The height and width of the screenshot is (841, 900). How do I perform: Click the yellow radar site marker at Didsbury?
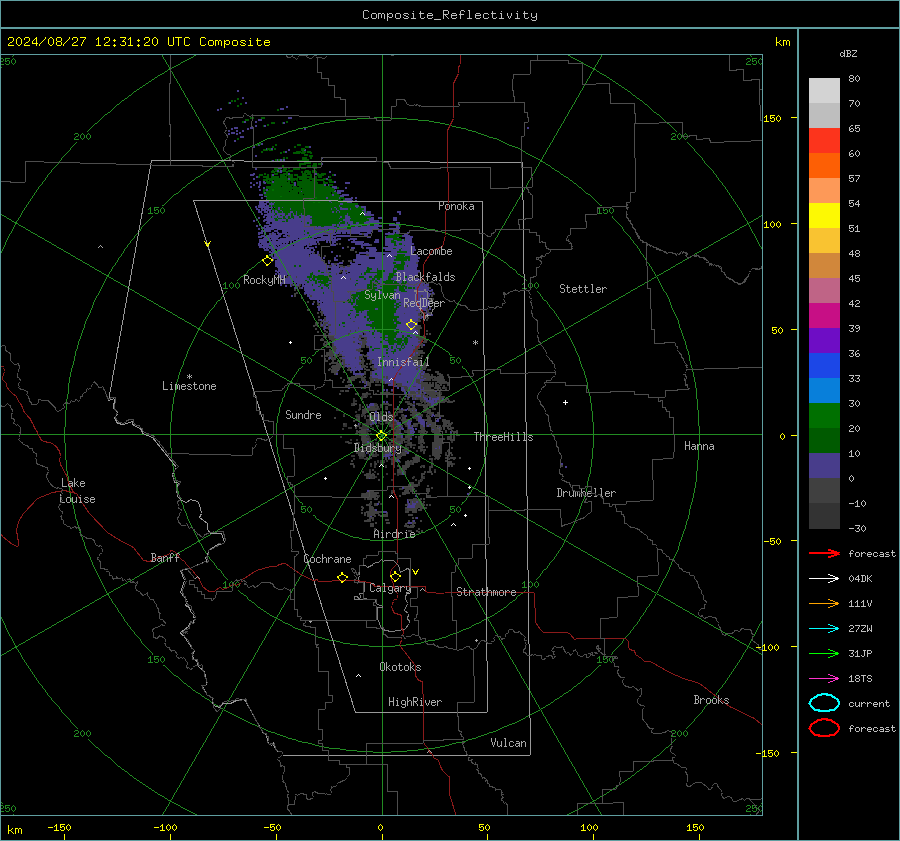coord(382,436)
